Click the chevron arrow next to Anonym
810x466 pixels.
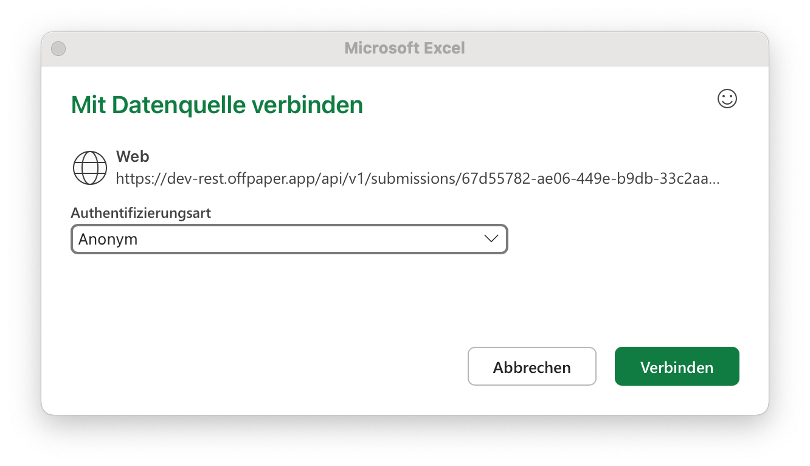pos(491,239)
